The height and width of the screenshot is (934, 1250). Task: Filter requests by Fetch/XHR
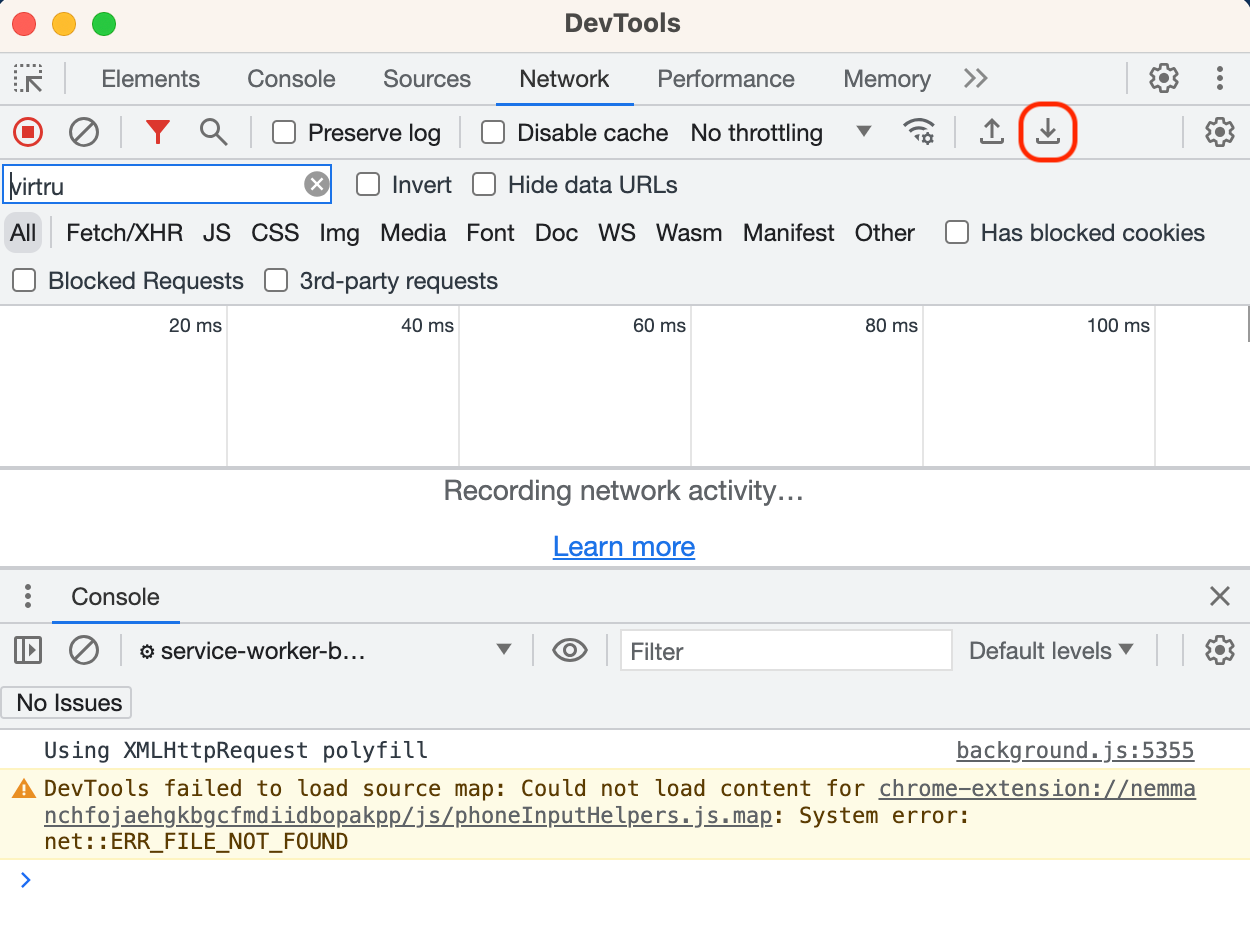(x=124, y=233)
